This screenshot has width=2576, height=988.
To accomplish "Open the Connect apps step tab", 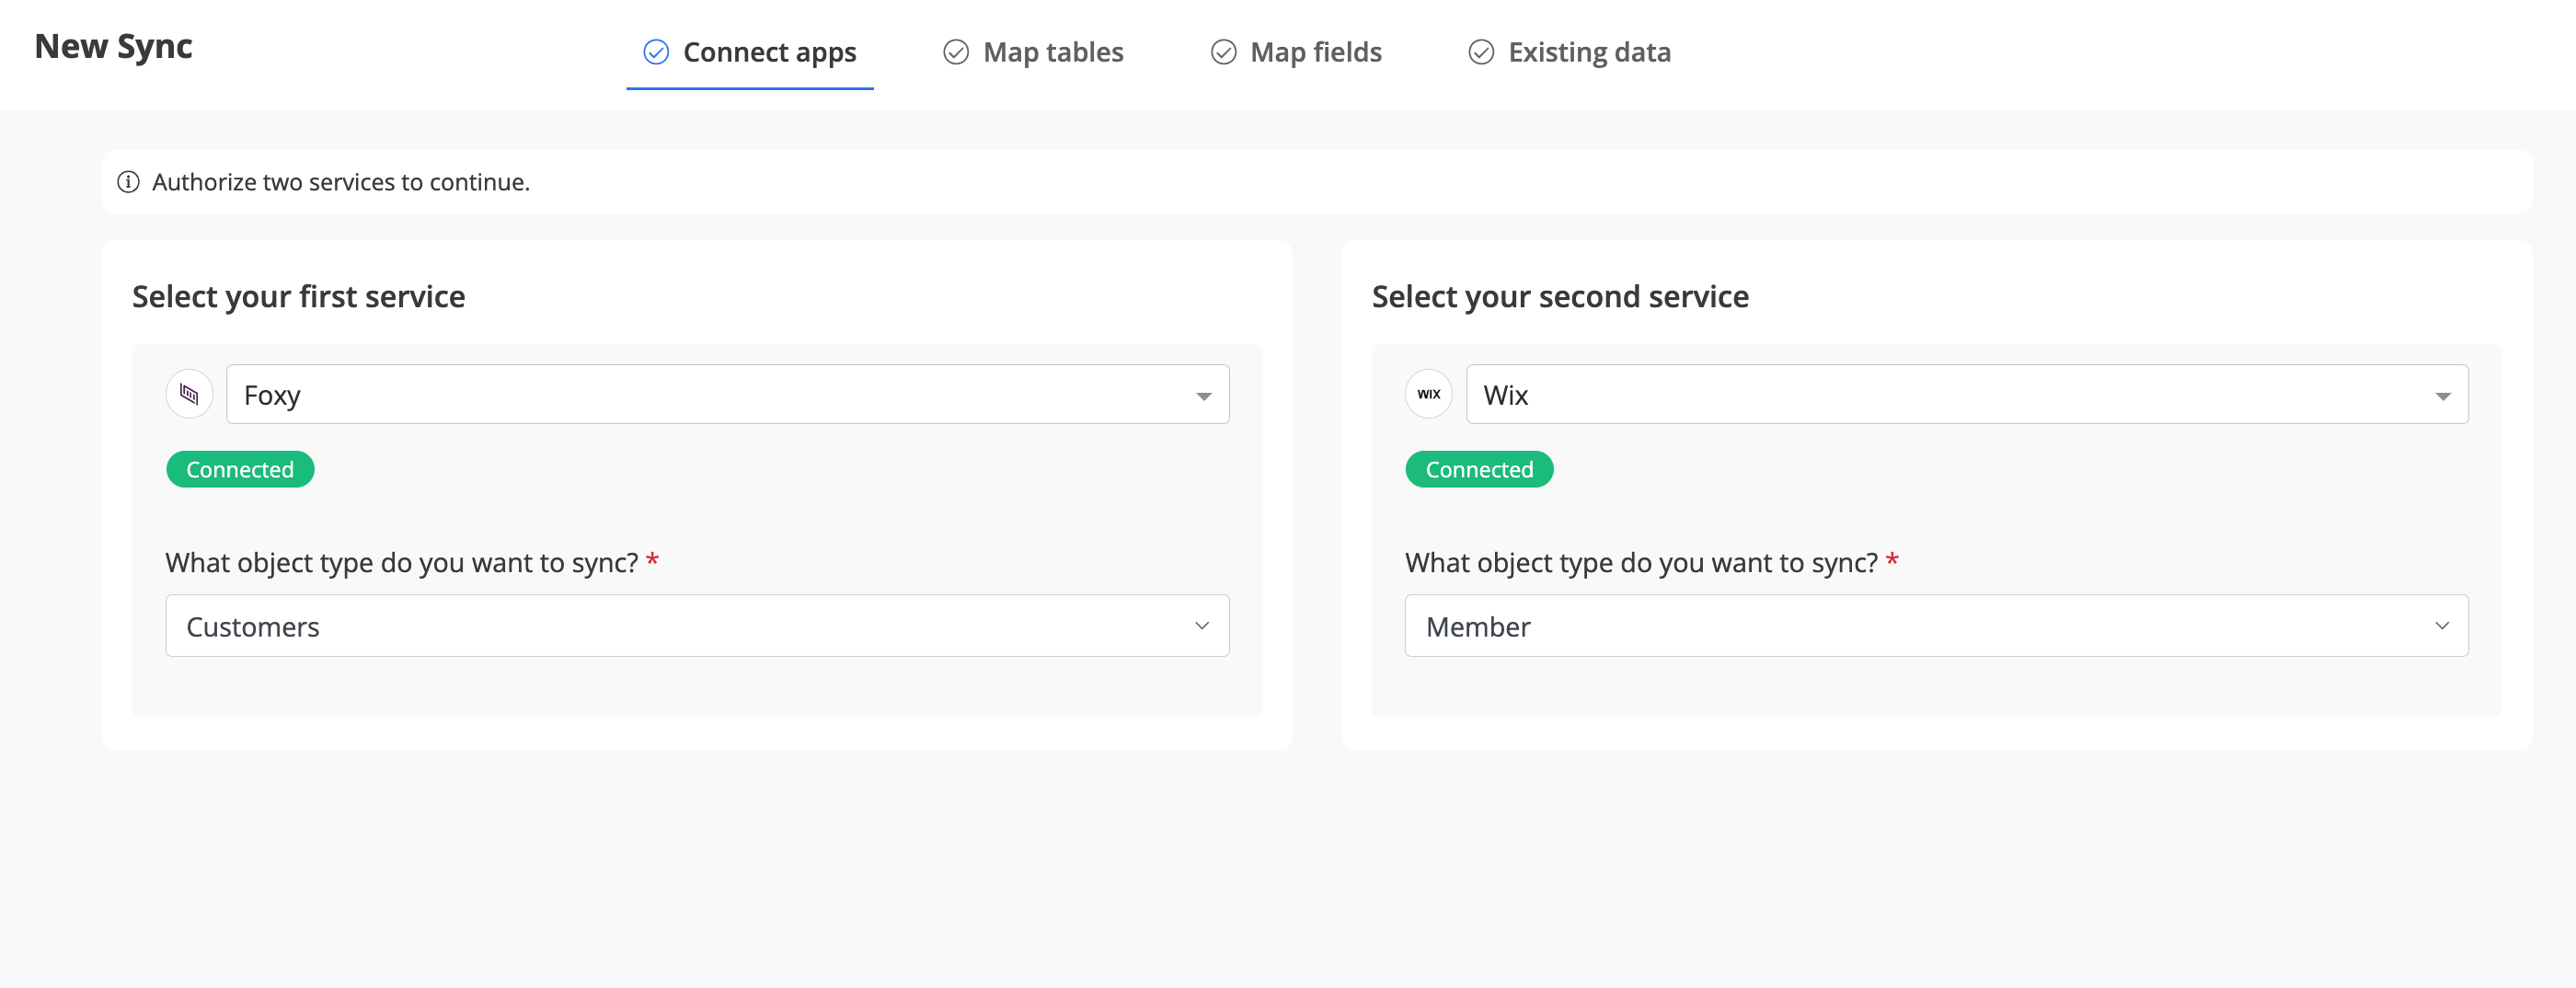I will point(750,52).
